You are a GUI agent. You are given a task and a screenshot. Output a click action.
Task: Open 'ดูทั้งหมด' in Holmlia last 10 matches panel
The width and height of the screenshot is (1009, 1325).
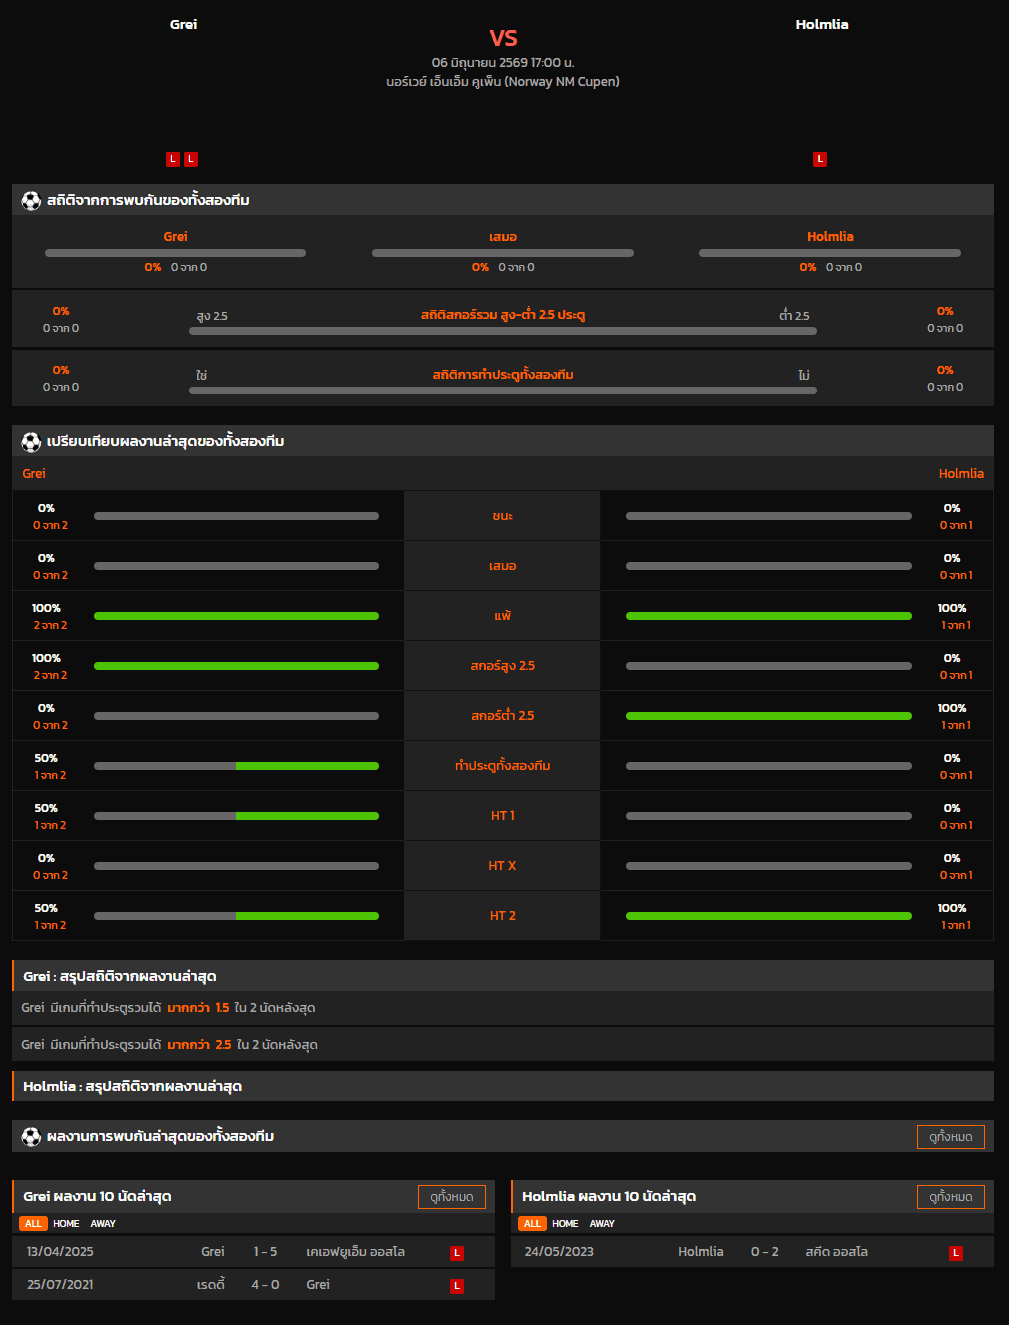[x=951, y=1197]
